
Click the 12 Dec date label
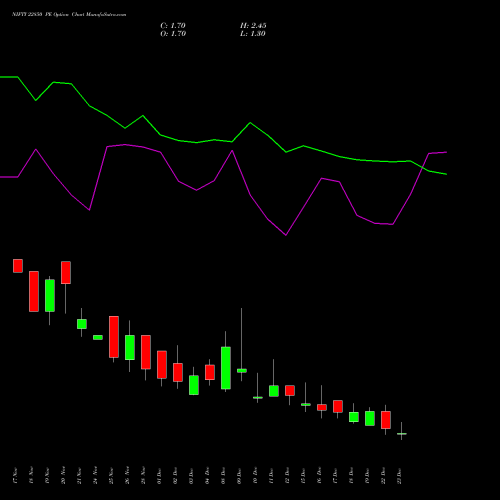(287, 476)
